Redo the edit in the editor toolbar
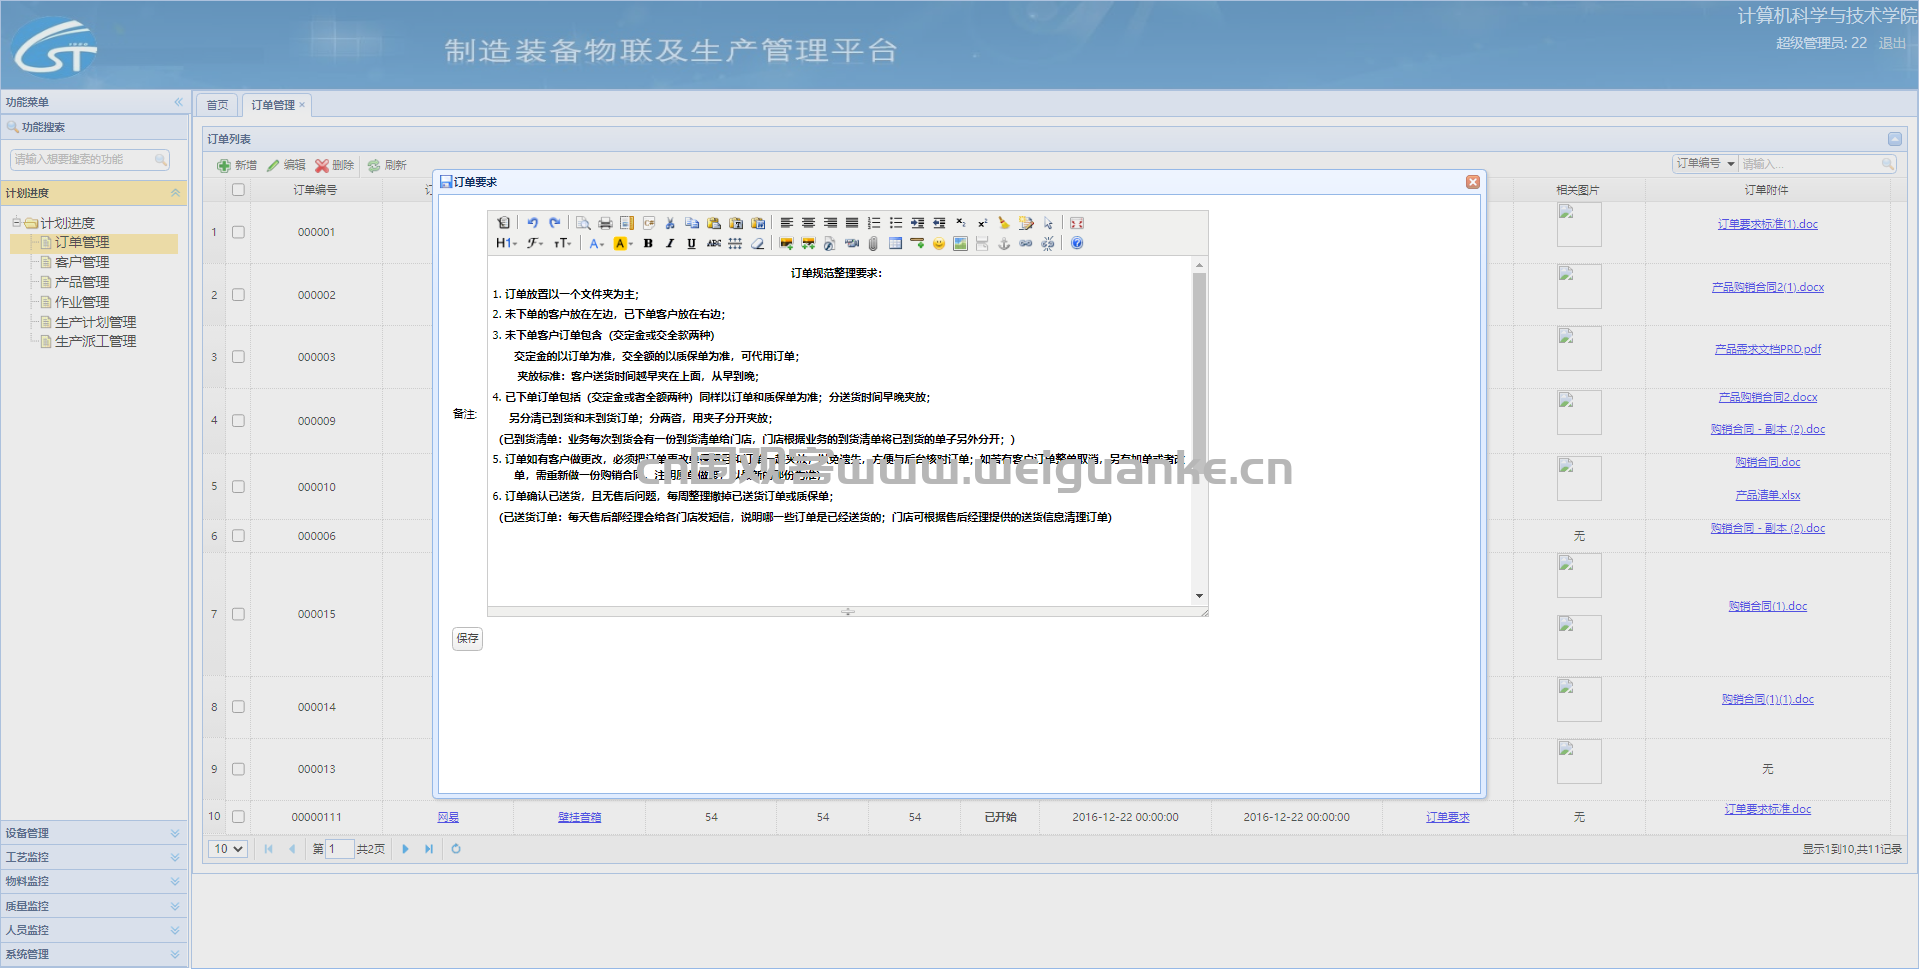 click(555, 223)
